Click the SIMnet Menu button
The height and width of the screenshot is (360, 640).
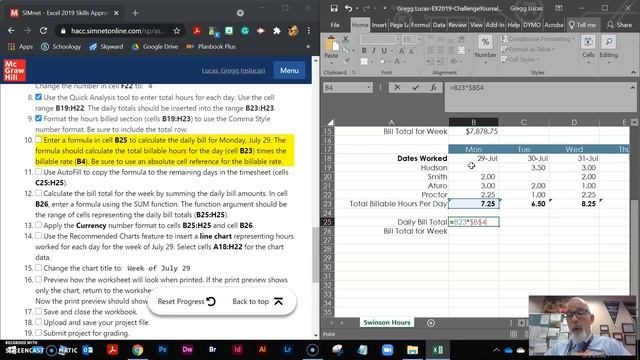289,71
